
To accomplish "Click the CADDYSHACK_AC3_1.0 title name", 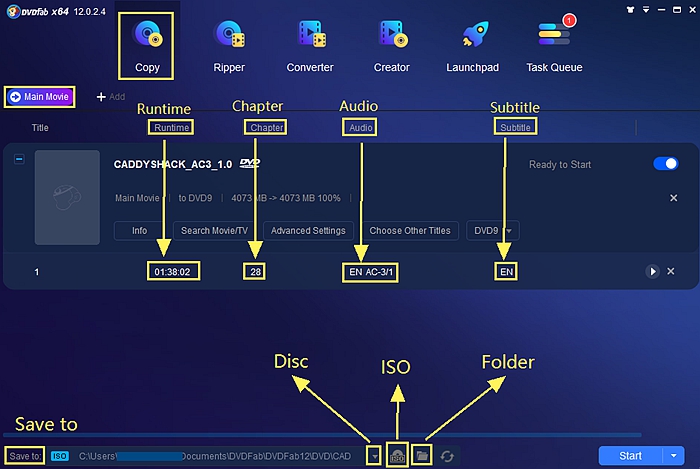I will (173, 164).
